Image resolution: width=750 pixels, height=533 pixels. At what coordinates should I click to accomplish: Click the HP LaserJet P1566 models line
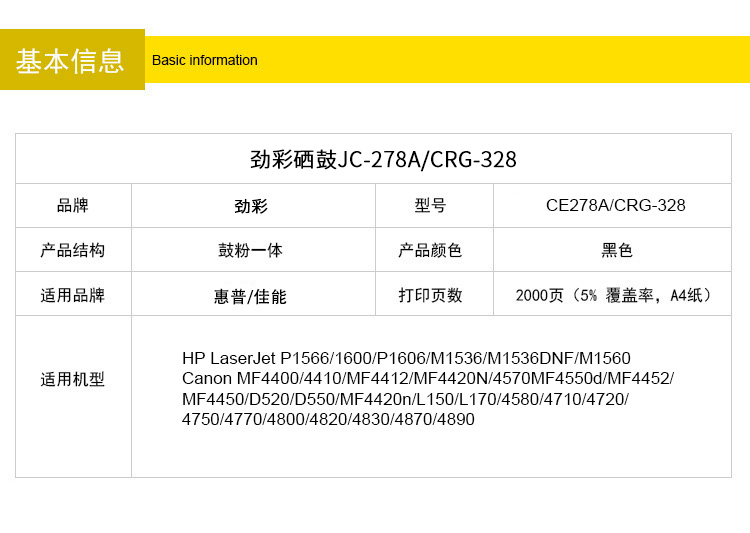406,358
